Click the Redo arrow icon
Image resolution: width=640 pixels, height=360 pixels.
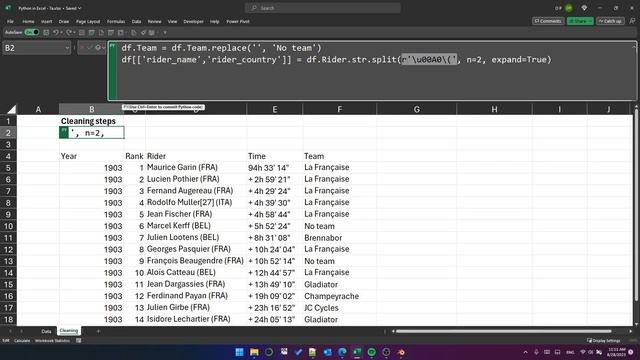click(x=69, y=32)
